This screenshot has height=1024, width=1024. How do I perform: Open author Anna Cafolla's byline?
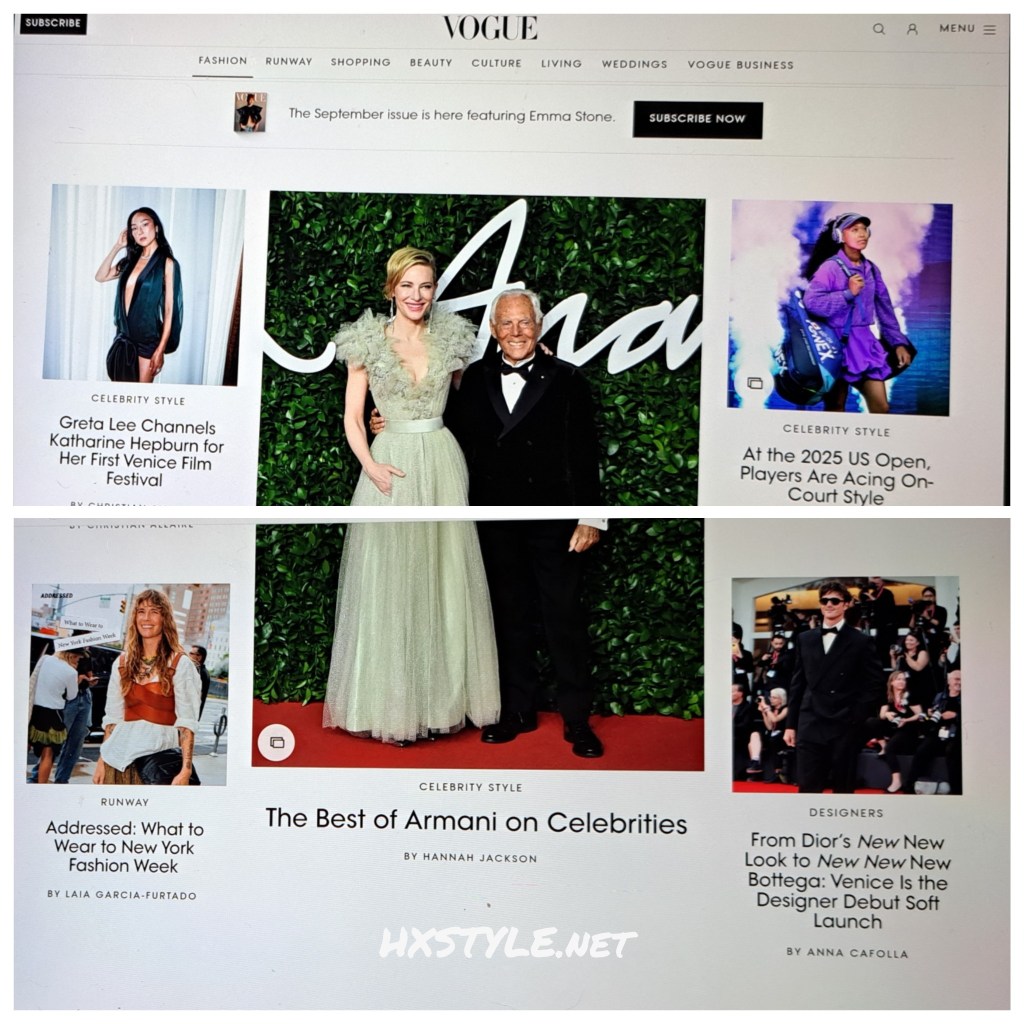(847, 953)
